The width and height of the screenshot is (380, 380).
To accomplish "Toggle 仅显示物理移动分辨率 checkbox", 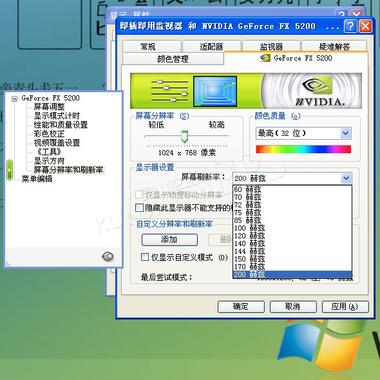I will click(x=139, y=194).
